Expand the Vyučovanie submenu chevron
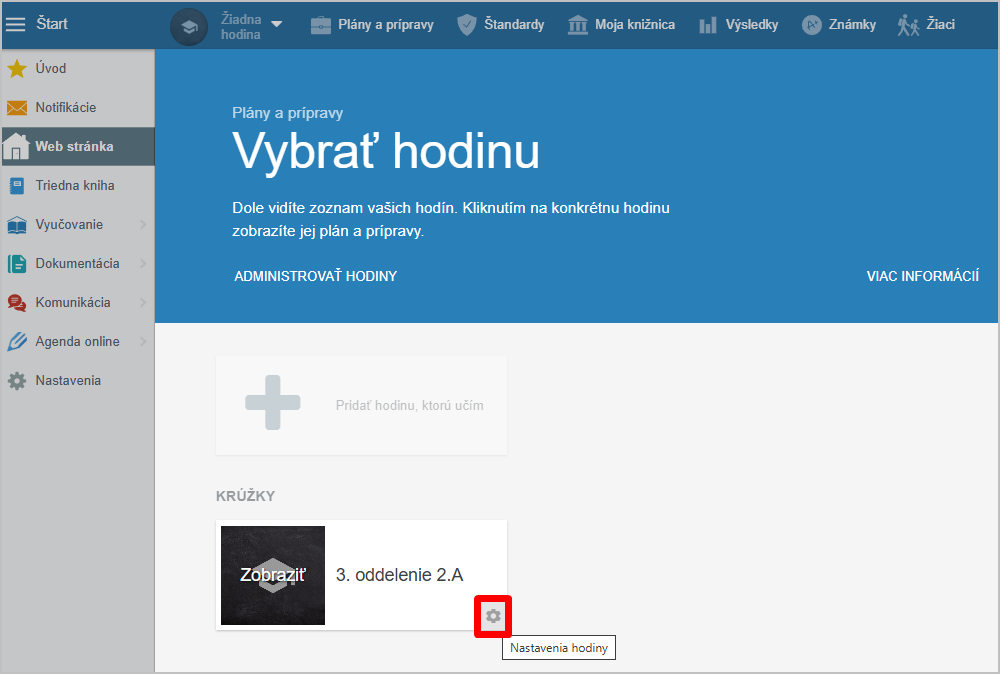This screenshot has height=674, width=1000. pyautogui.click(x=143, y=224)
